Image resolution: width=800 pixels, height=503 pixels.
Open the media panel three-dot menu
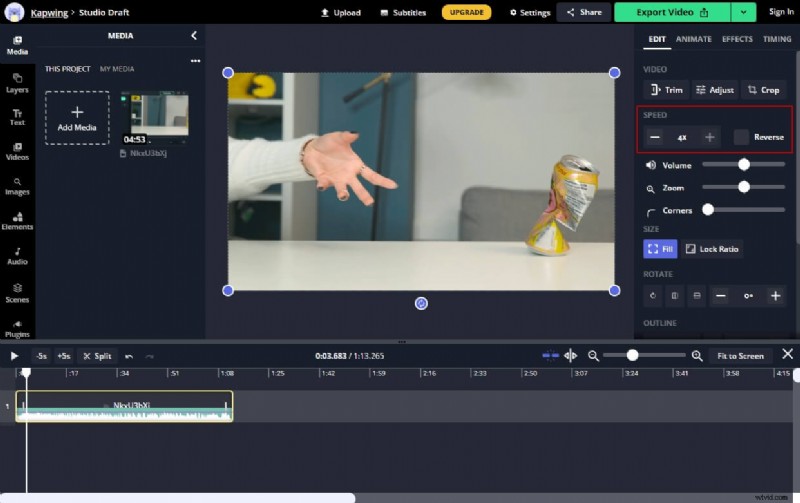pos(195,61)
